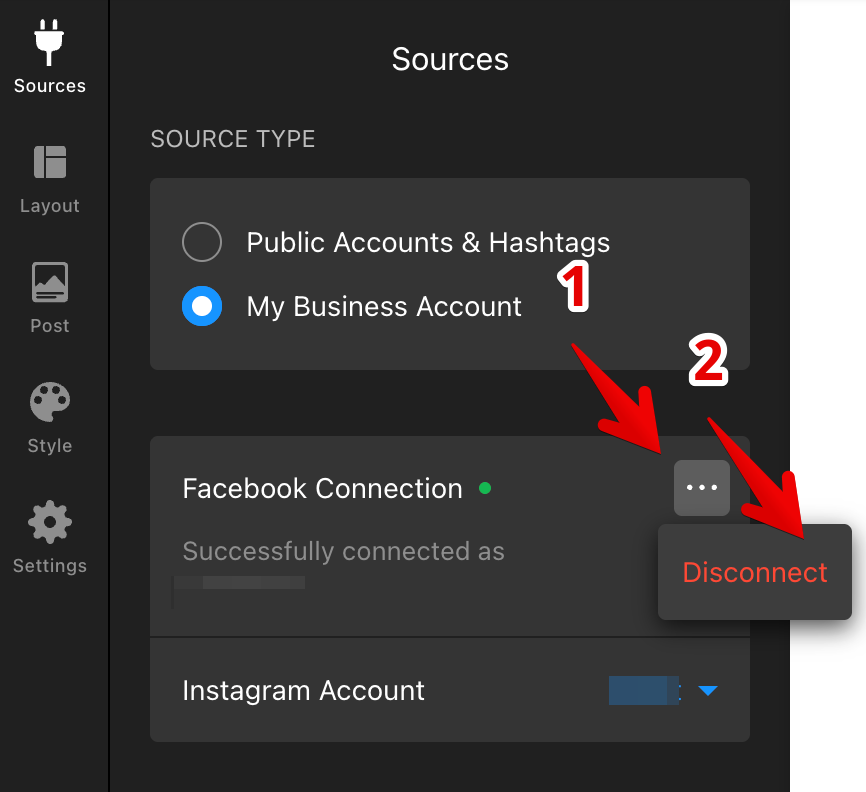Screen dimensions: 866x792
Task: Choose Disconnect from the popup menu
Action: click(x=754, y=572)
